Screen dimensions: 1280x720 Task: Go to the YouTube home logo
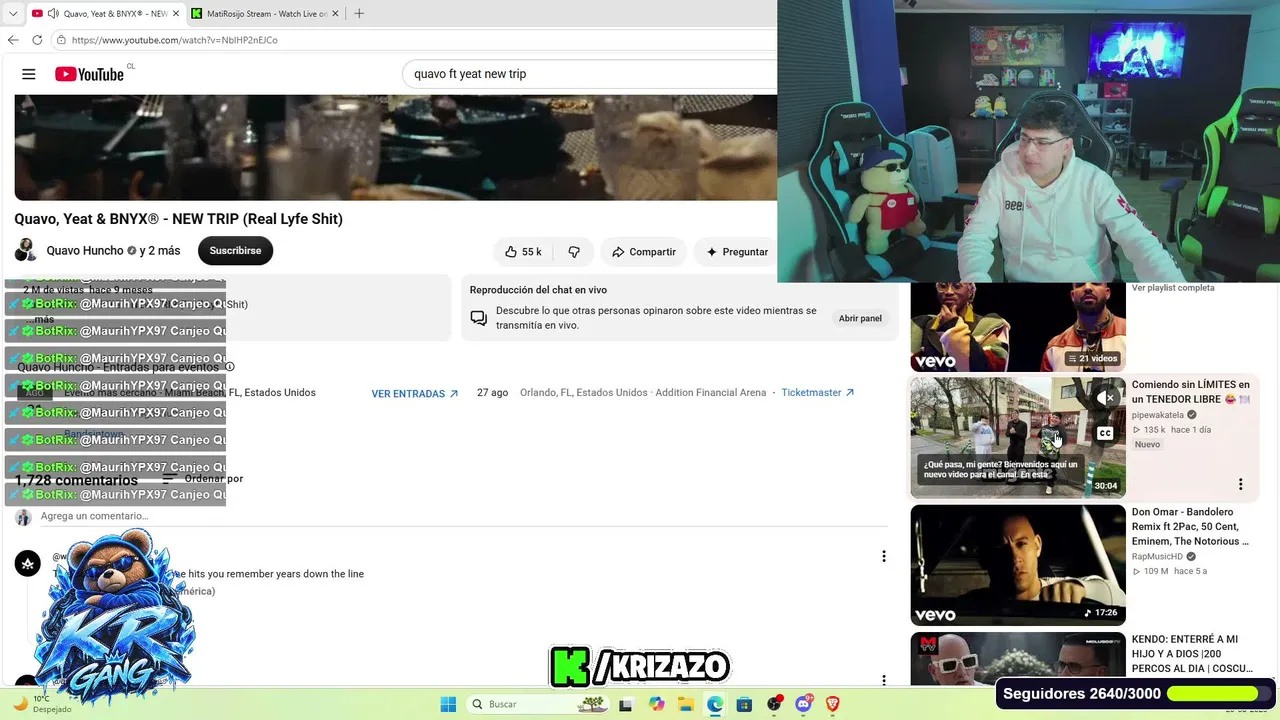point(89,74)
